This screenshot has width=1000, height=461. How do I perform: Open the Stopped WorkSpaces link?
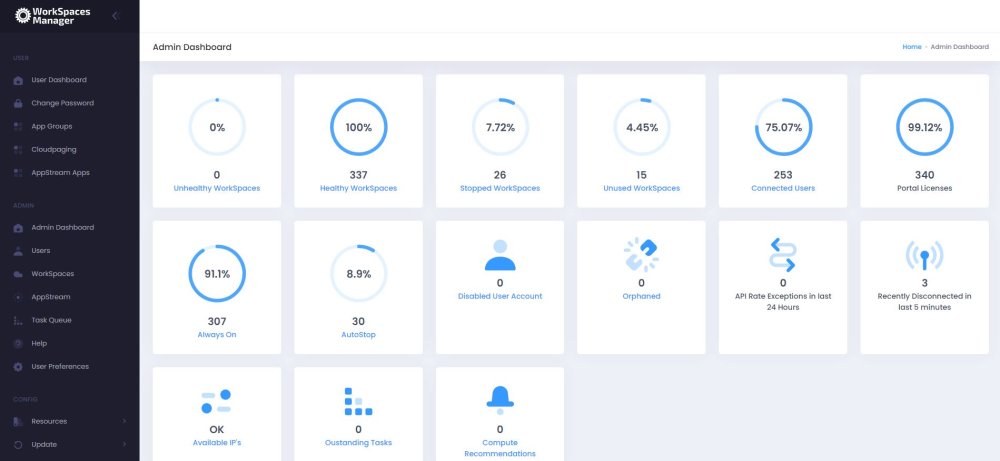point(500,189)
